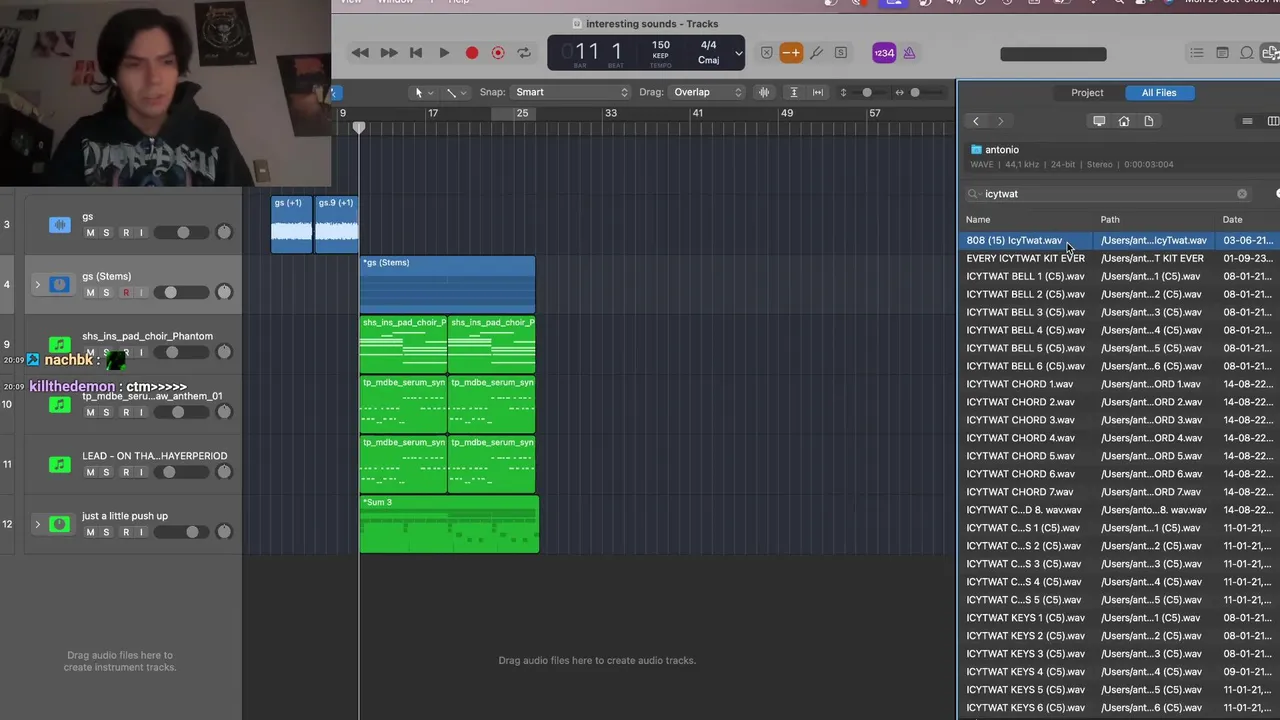Toggle input monitoring on gs track
1280x720 pixels.
point(141,233)
